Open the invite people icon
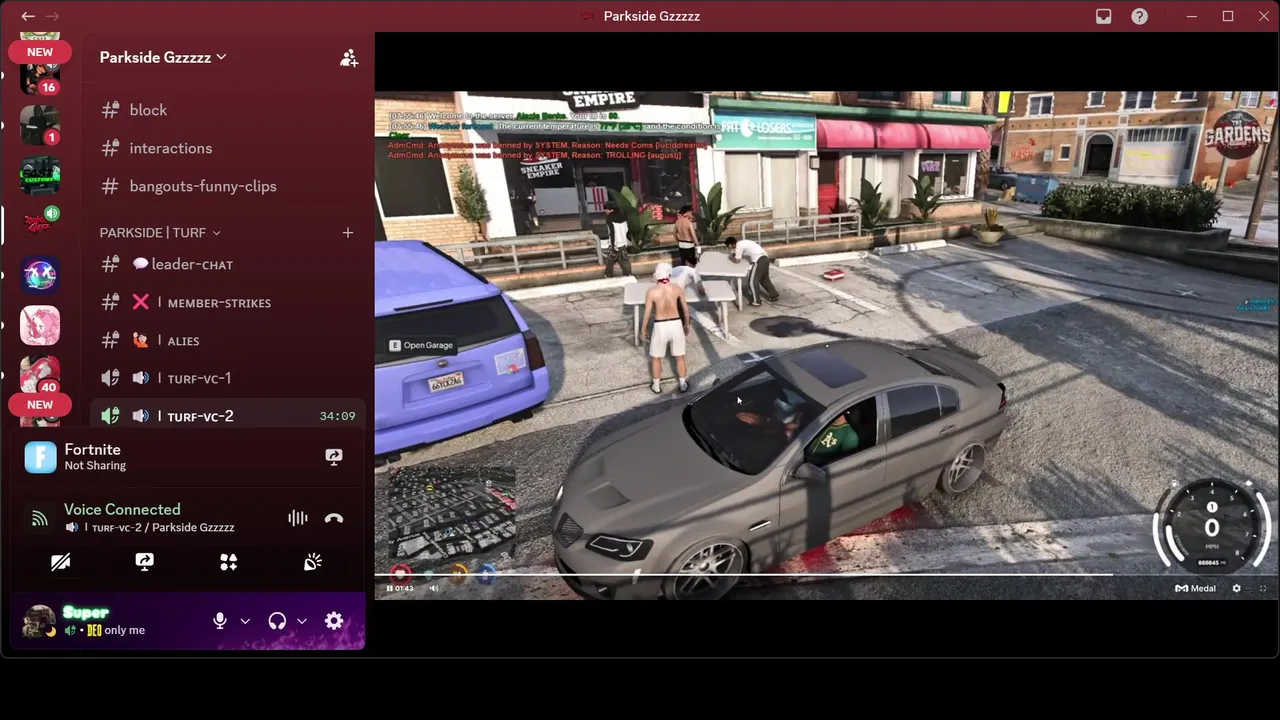This screenshot has width=1280, height=720. tap(348, 58)
